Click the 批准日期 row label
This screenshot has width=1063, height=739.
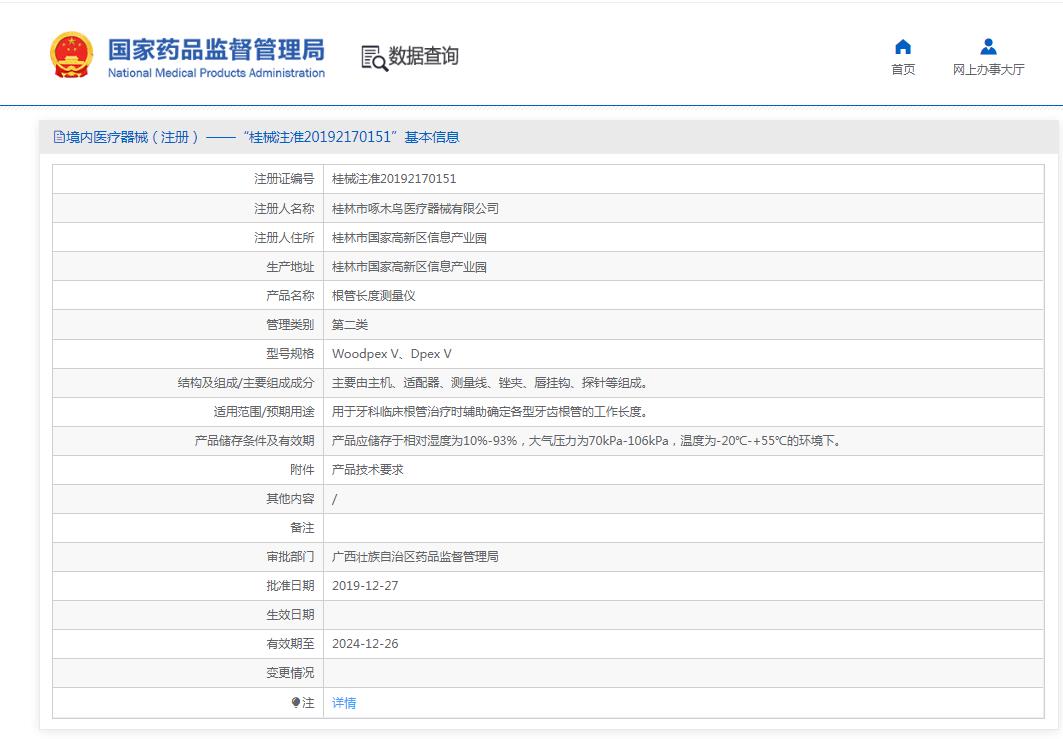pos(290,586)
